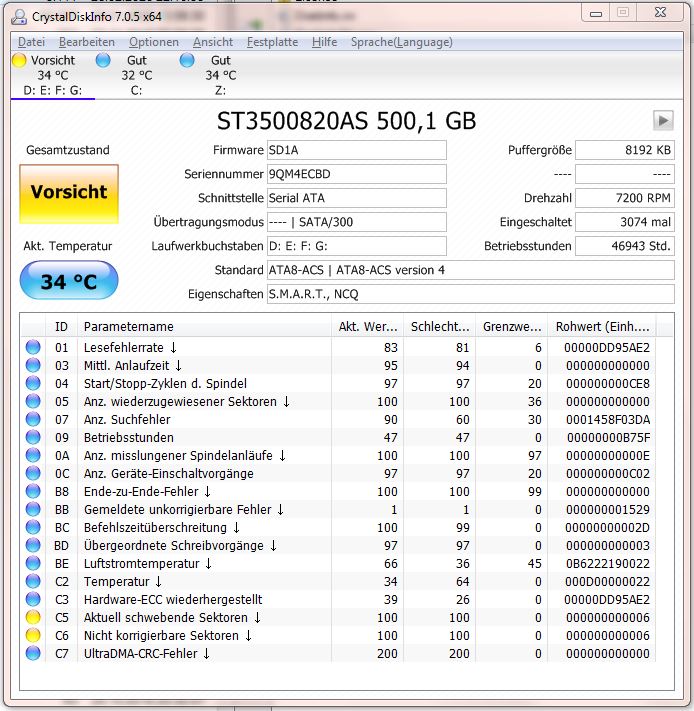Click status orb for Geräte-Einschaltvorgänge row
Screen dimensions: 694x711
33,473
